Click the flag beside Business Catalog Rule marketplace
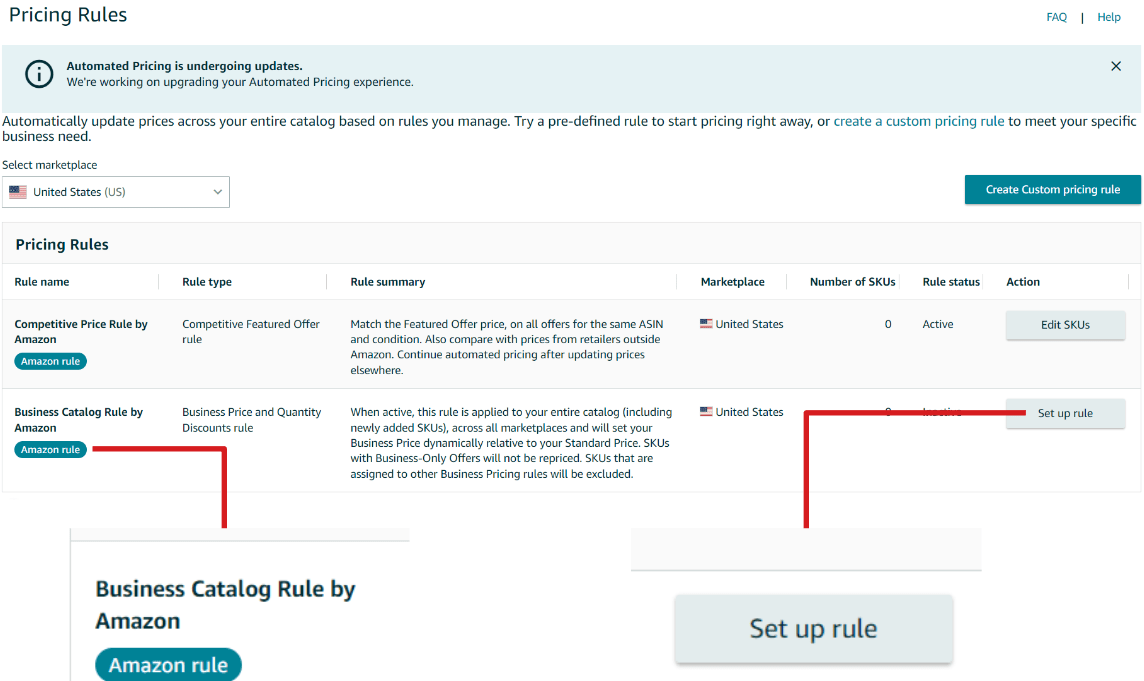This screenshot has width=1144, height=681. click(x=707, y=411)
